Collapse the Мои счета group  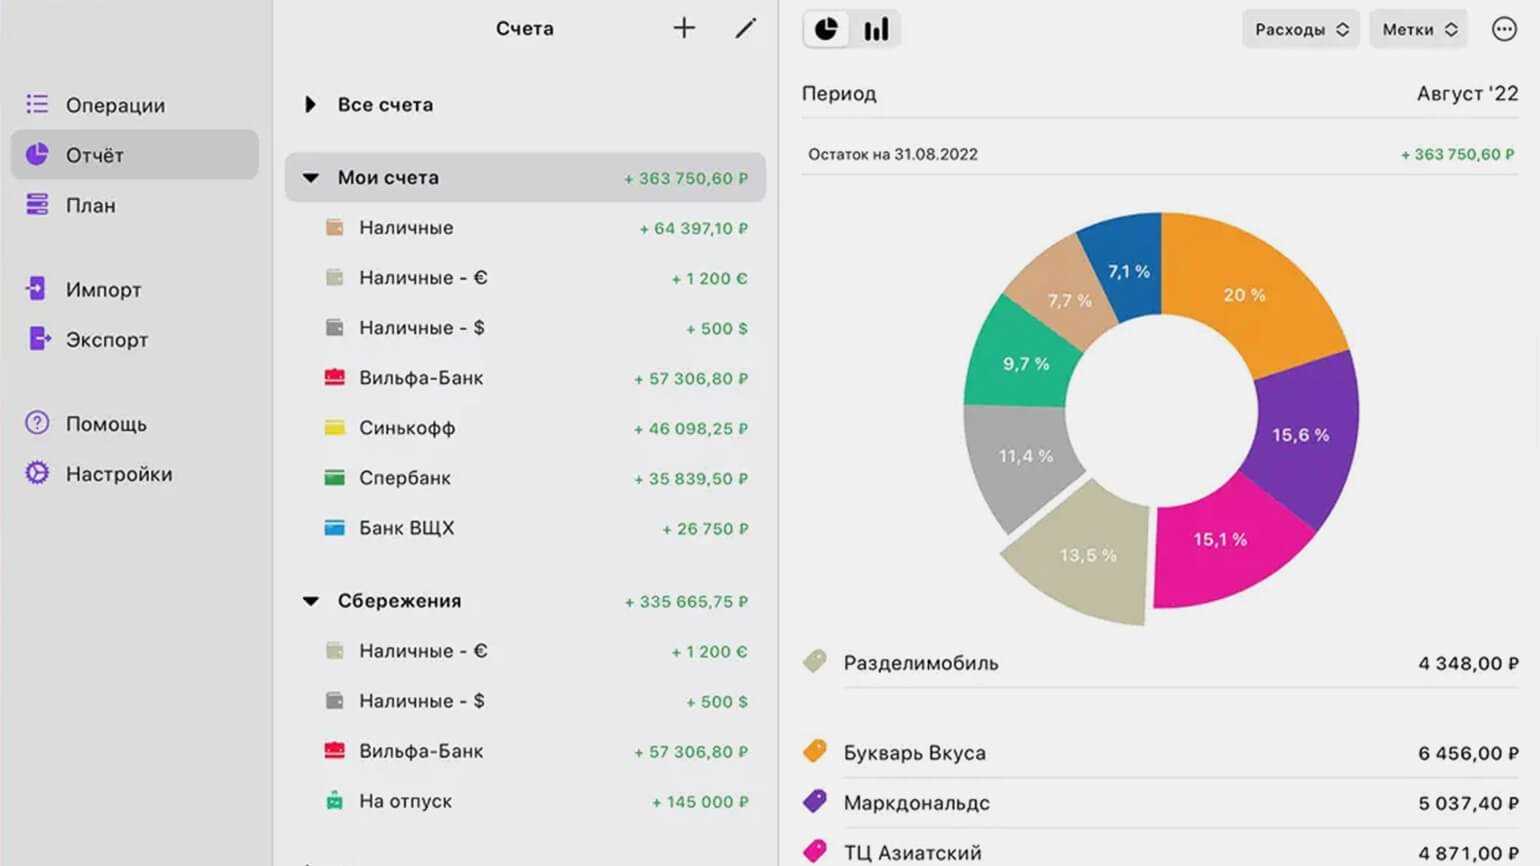pos(311,178)
